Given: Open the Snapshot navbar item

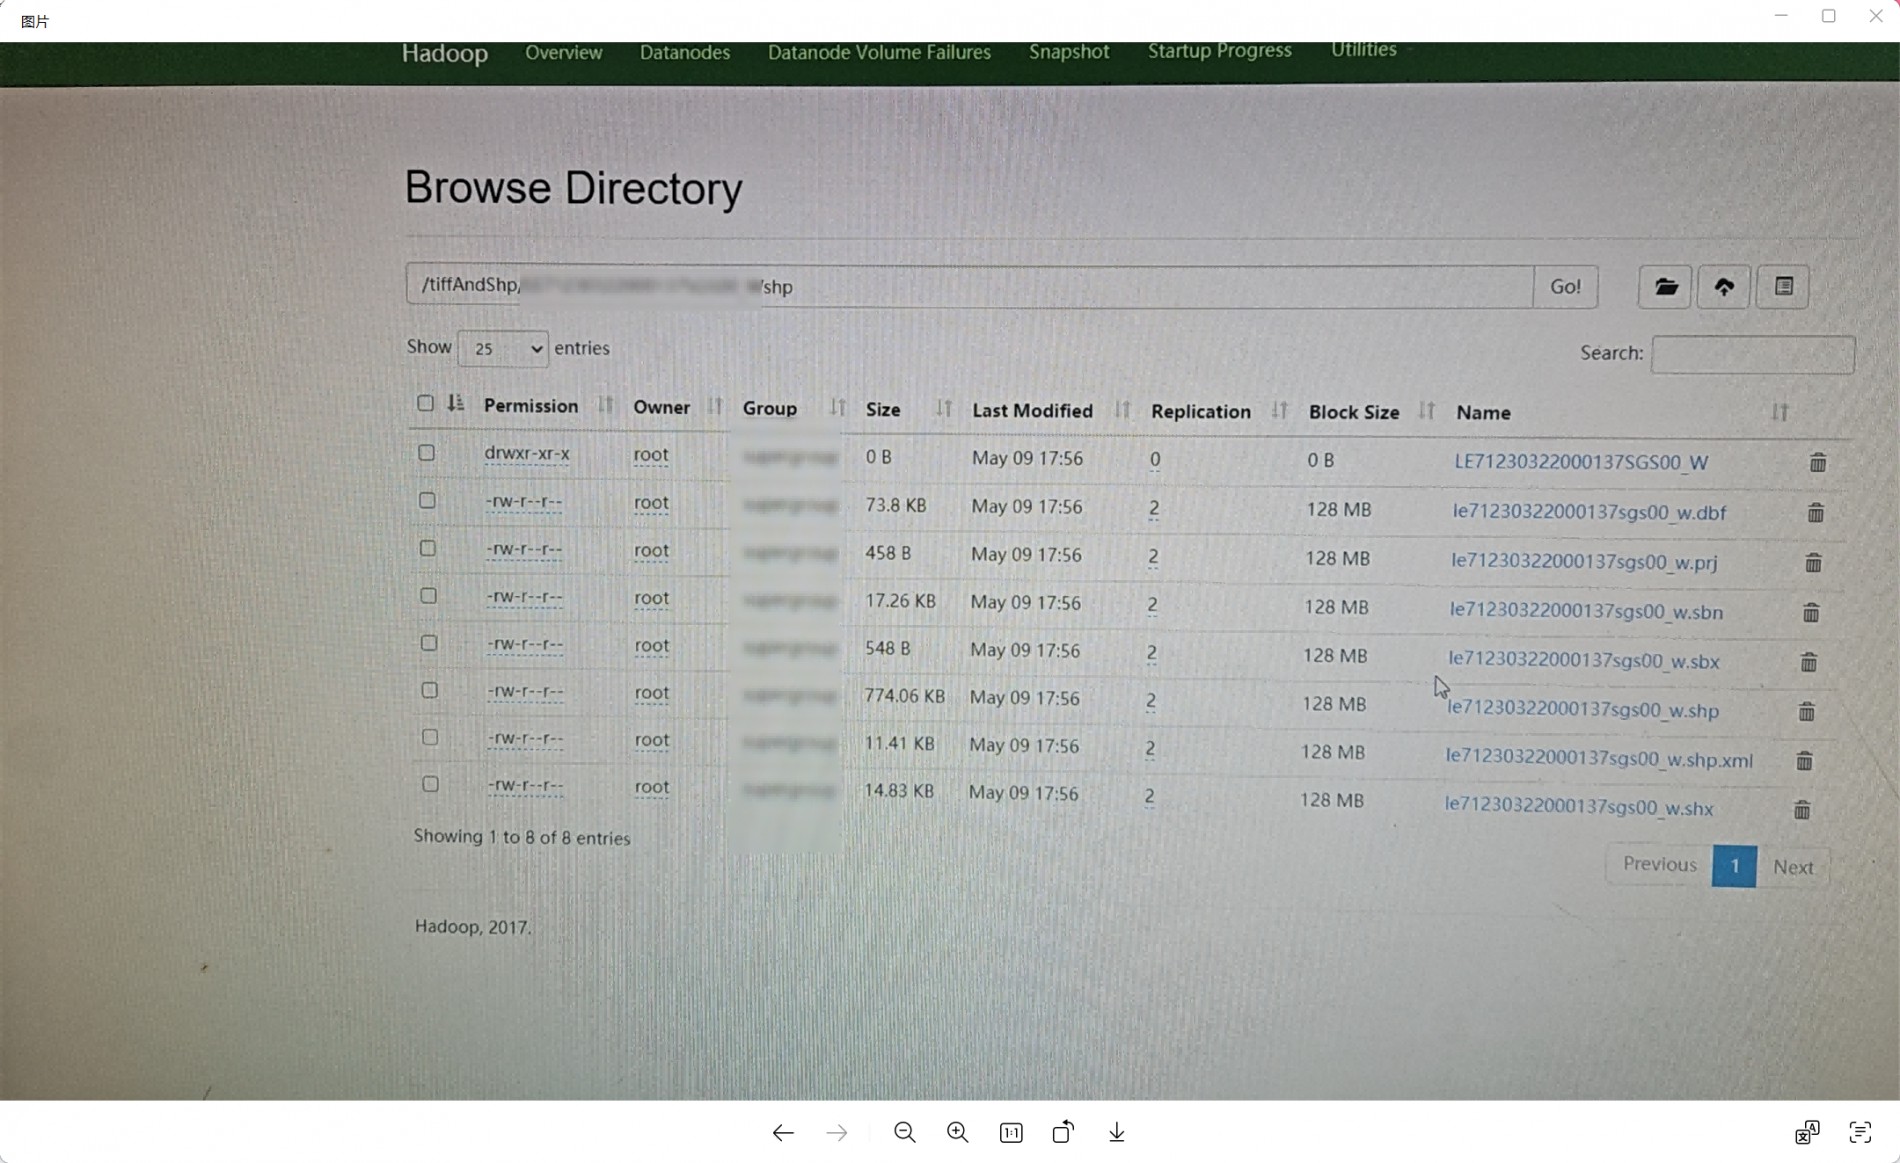Looking at the screenshot, I should coord(1069,51).
